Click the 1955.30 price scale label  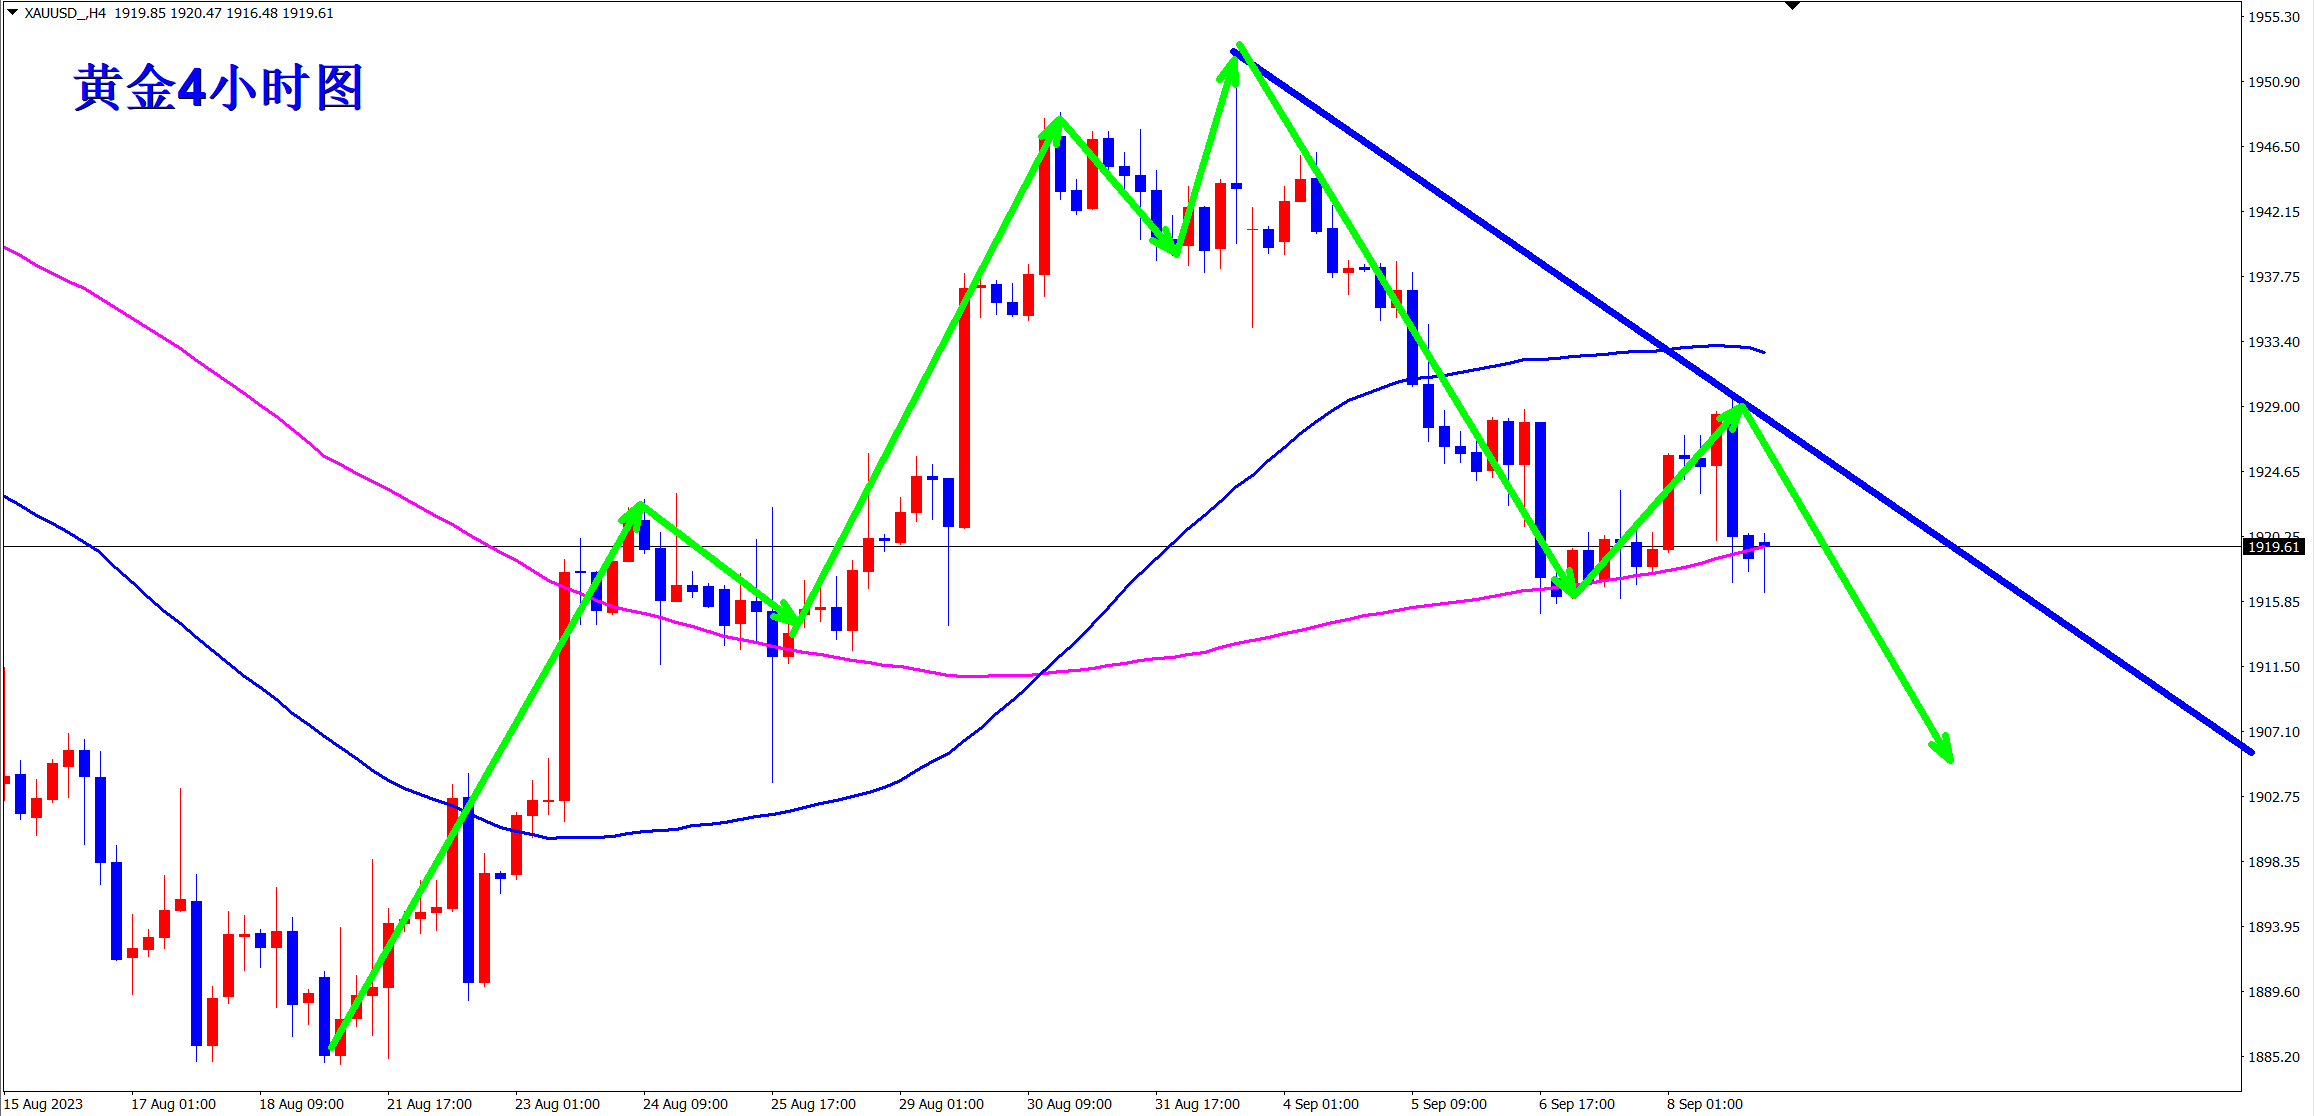[2273, 17]
